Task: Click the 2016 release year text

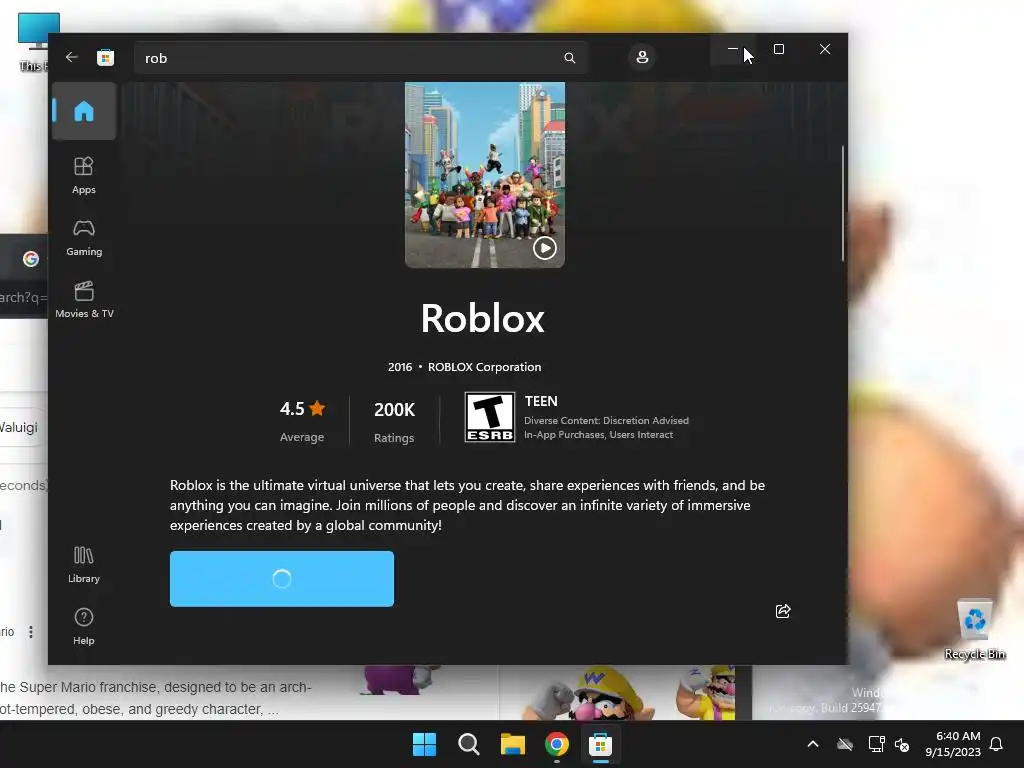Action: coord(400,367)
